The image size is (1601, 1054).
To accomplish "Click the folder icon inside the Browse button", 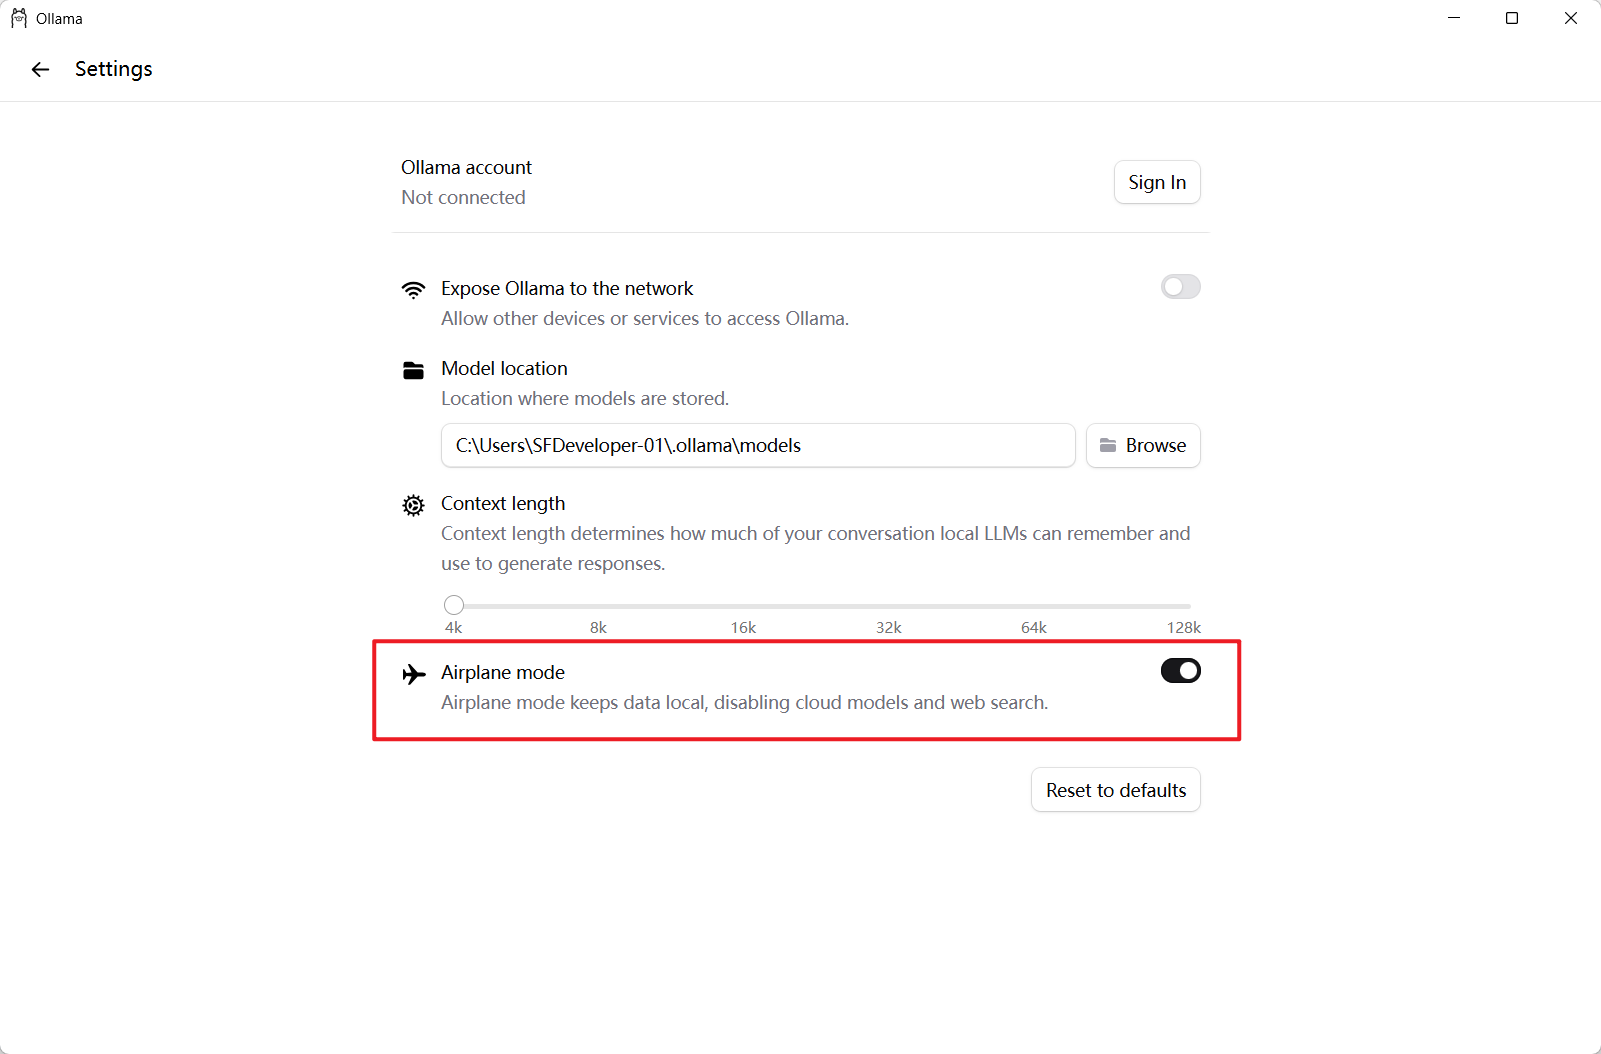I will [x=1108, y=446].
